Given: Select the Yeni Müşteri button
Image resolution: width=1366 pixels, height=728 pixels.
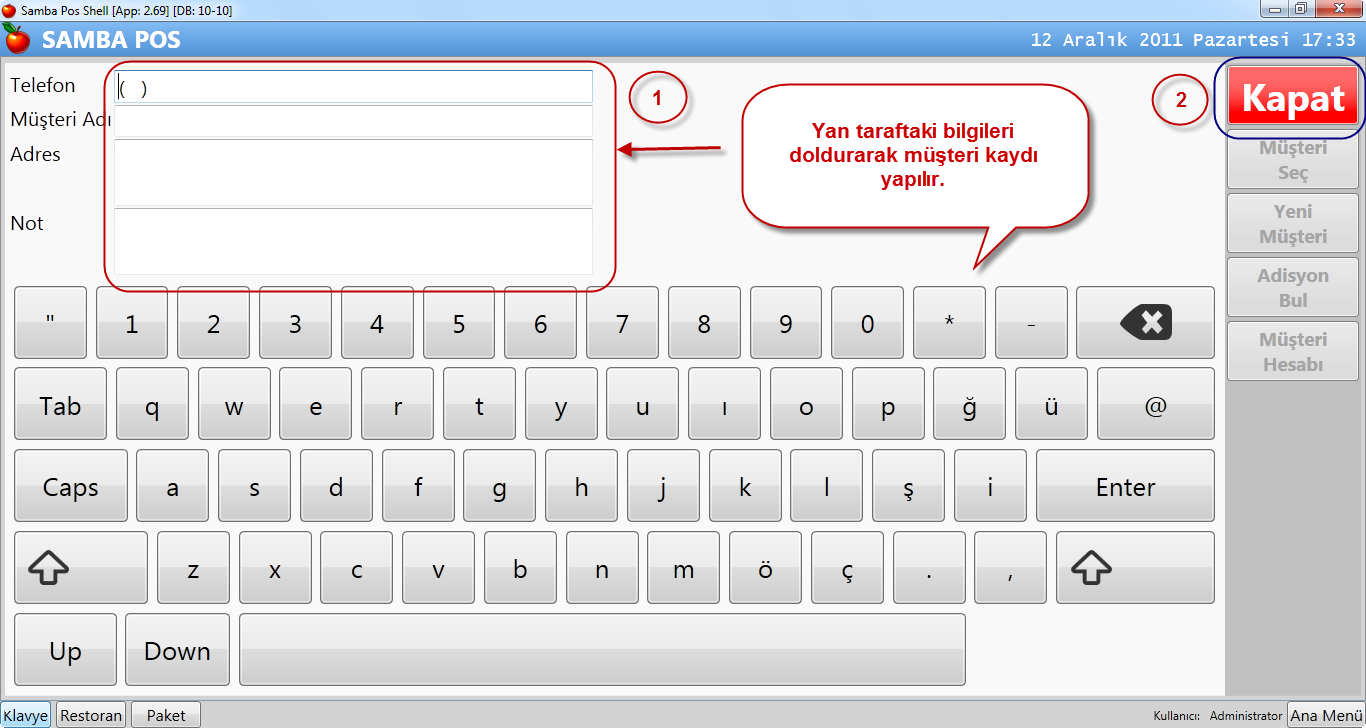Looking at the screenshot, I should tap(1292, 224).
